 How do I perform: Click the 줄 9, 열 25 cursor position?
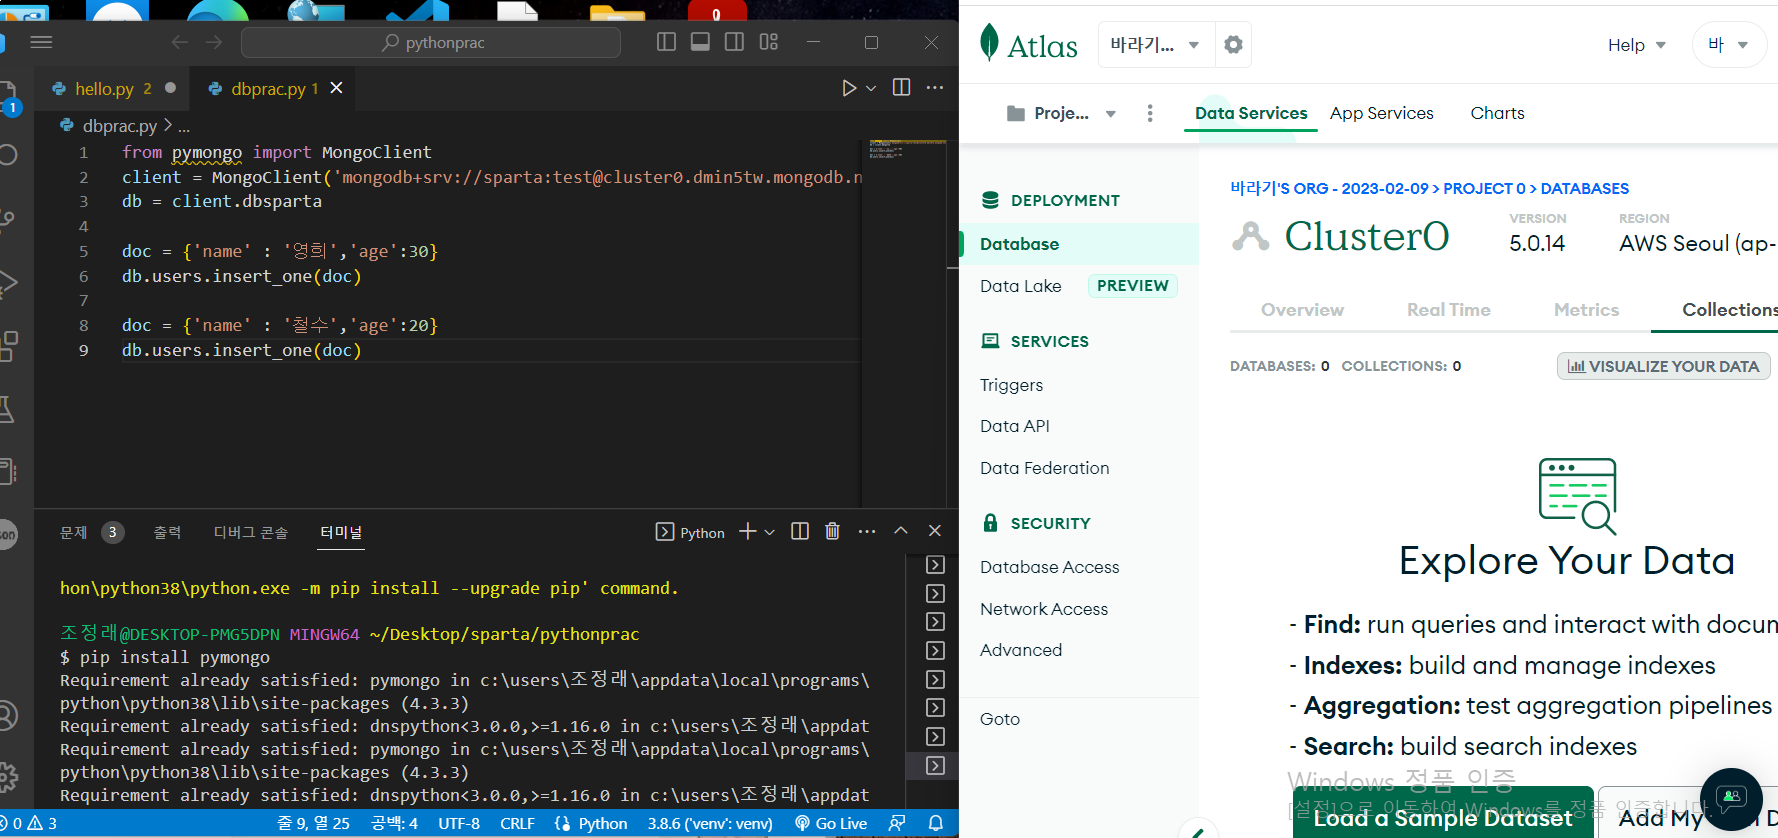[x=313, y=824]
